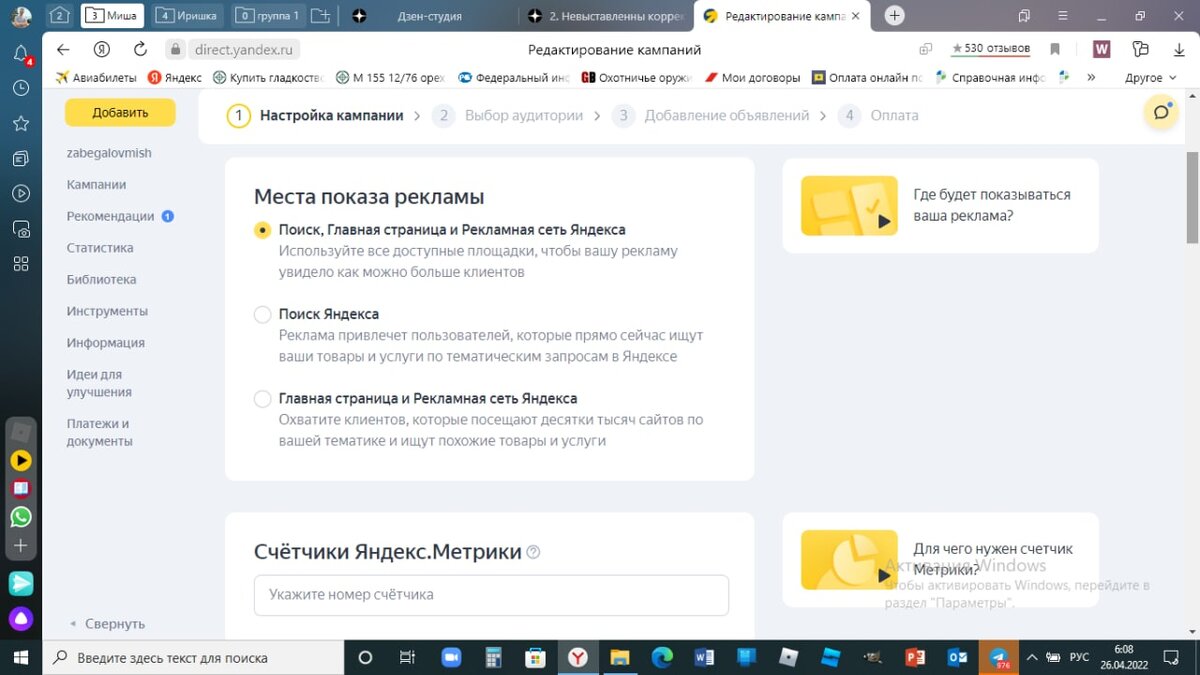Go to step Выбор аудитории
Image resolution: width=1200 pixels, height=675 pixels.
508,115
